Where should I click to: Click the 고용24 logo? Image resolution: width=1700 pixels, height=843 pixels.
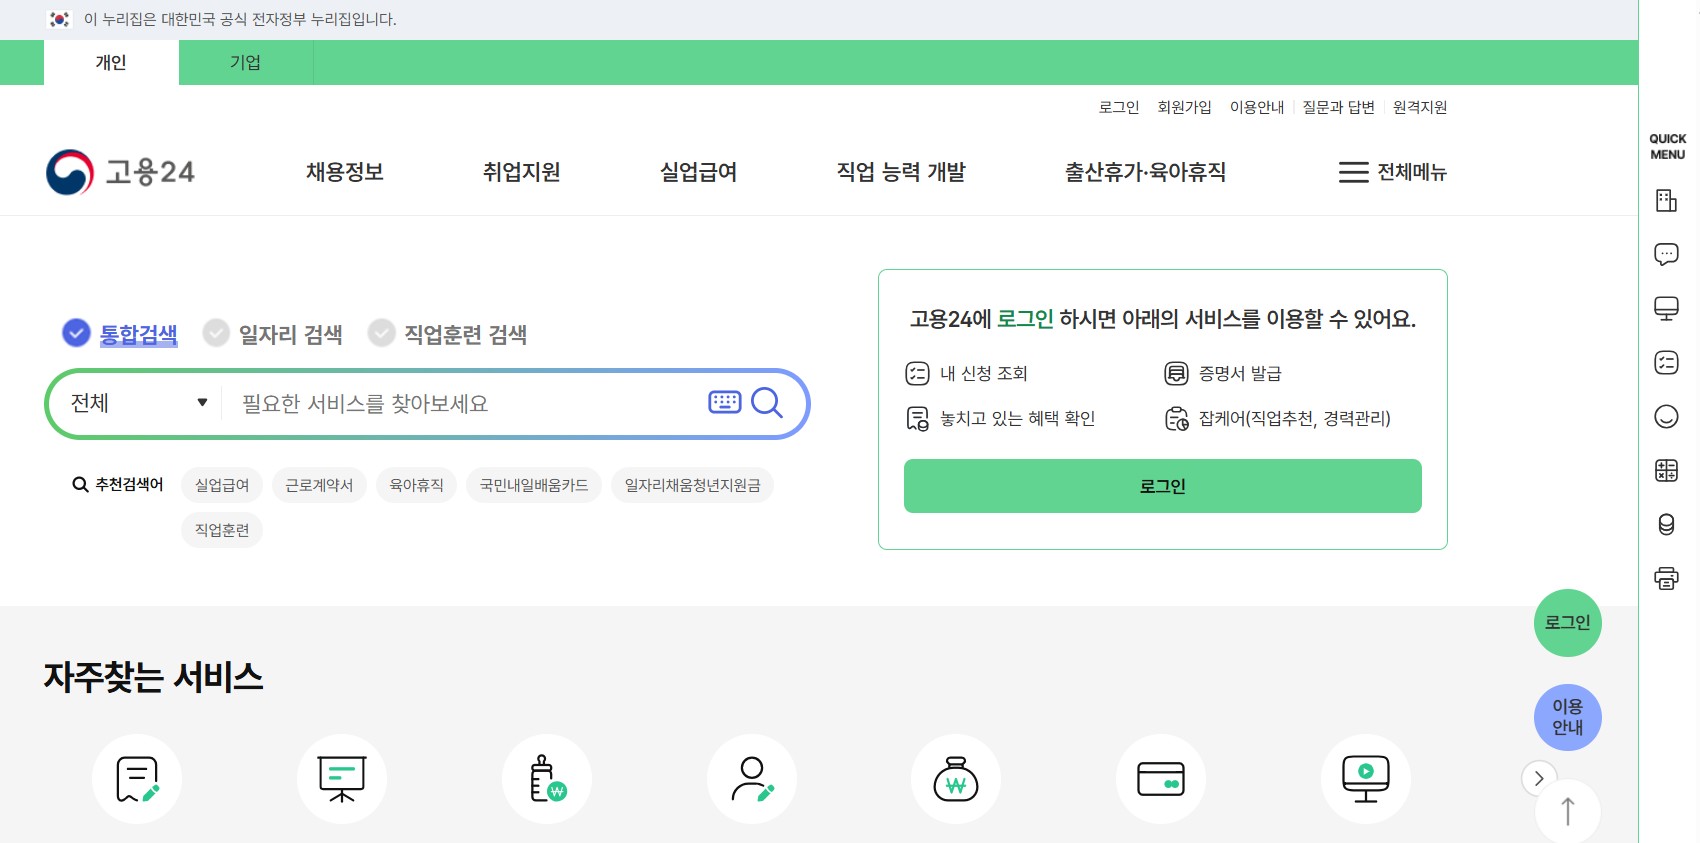click(x=120, y=172)
